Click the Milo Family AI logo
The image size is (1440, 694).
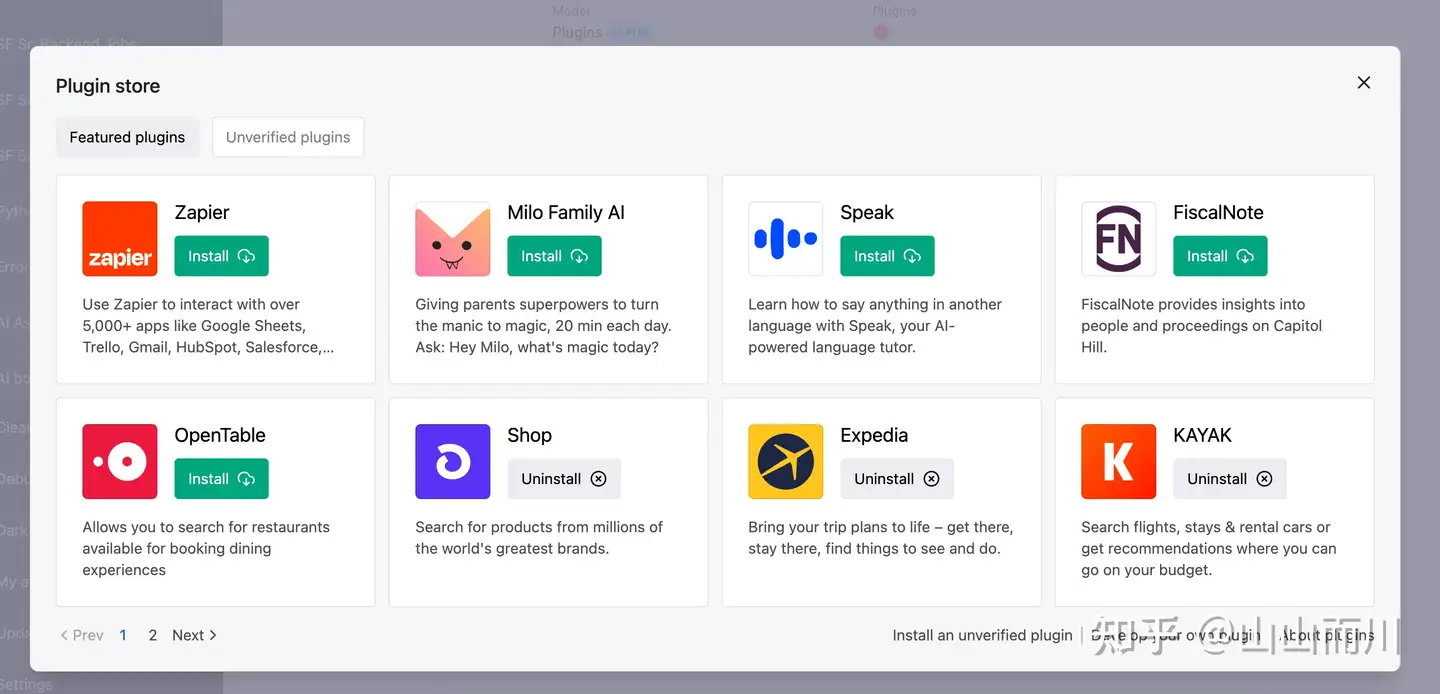453,239
